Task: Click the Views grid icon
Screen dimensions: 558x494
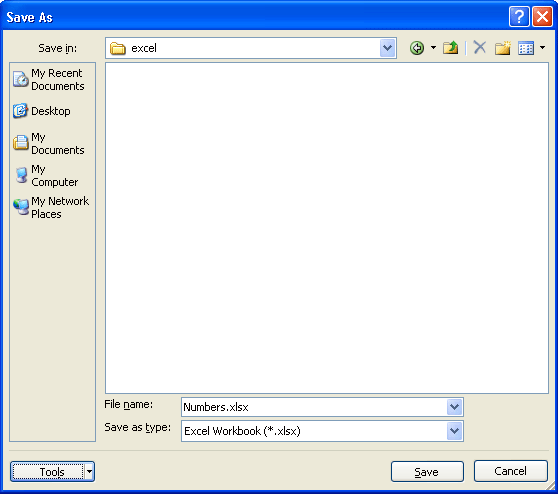Action: point(526,48)
